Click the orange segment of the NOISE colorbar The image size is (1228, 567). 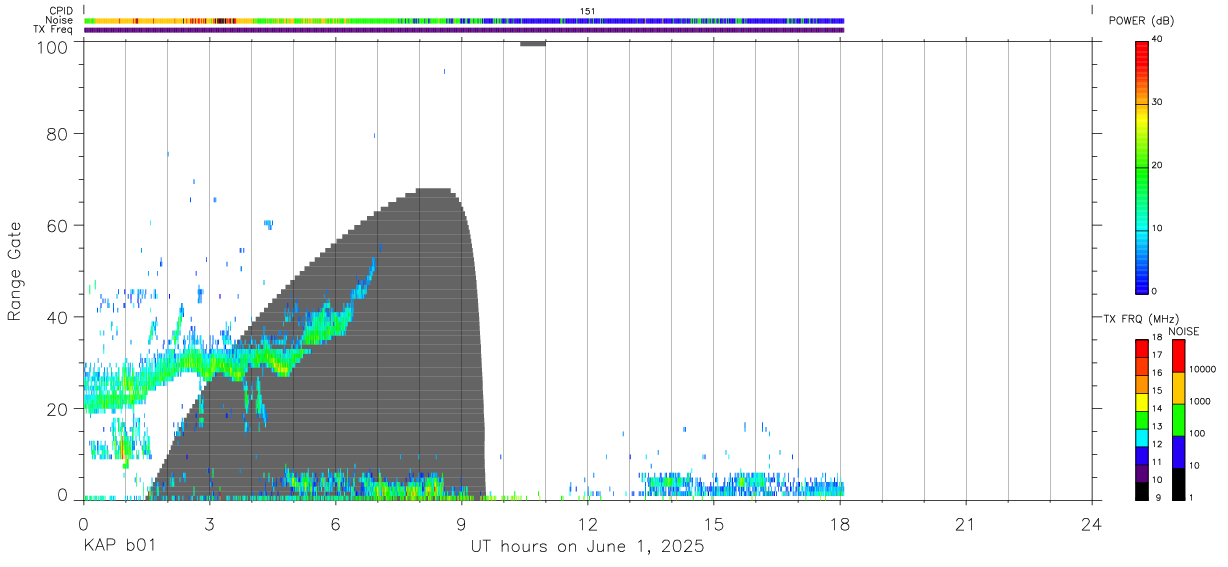(x=1178, y=388)
